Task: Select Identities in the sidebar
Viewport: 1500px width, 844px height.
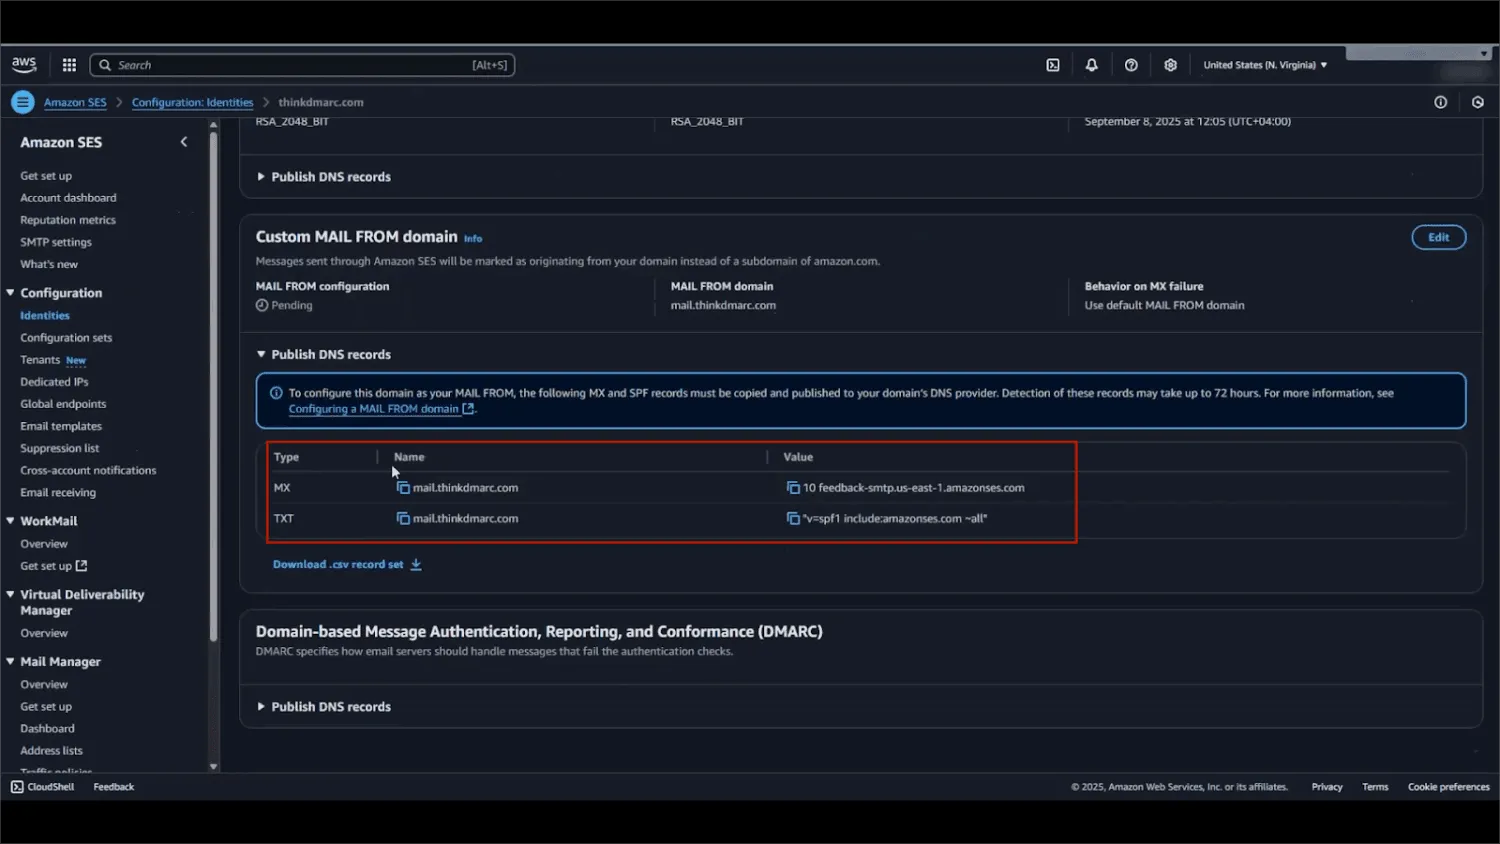Action: tap(45, 316)
